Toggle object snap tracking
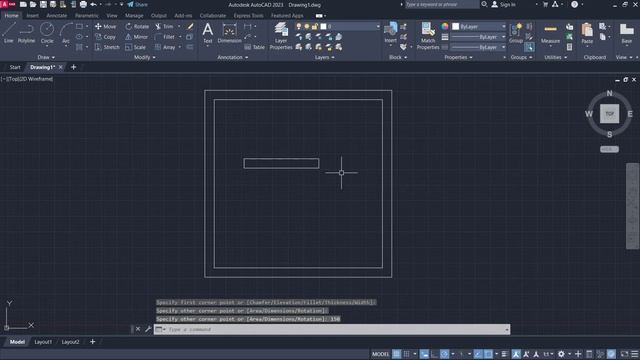The image size is (640, 360). pos(478,354)
